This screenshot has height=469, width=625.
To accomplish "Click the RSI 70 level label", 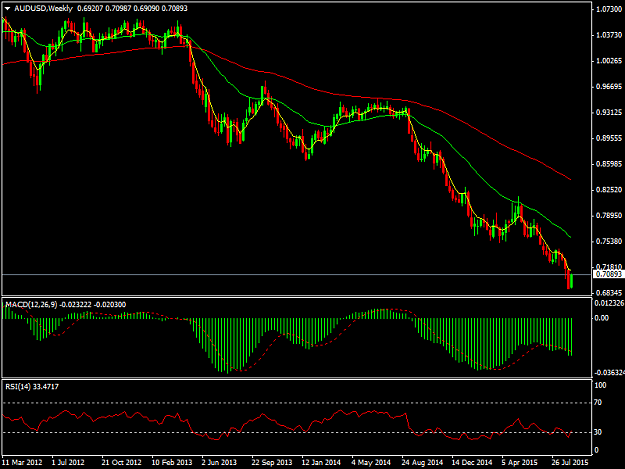I will 598,402.
